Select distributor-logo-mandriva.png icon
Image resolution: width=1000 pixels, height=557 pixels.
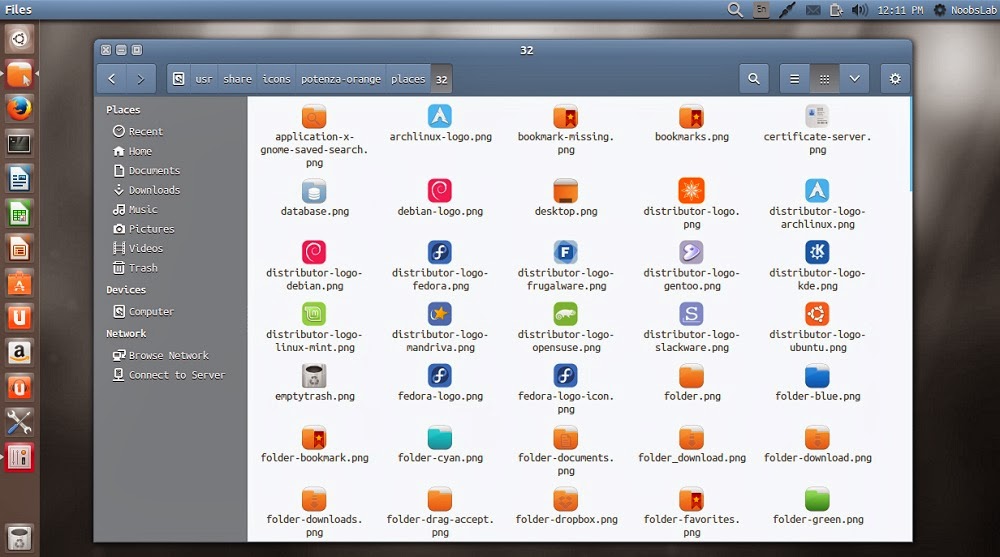440,314
